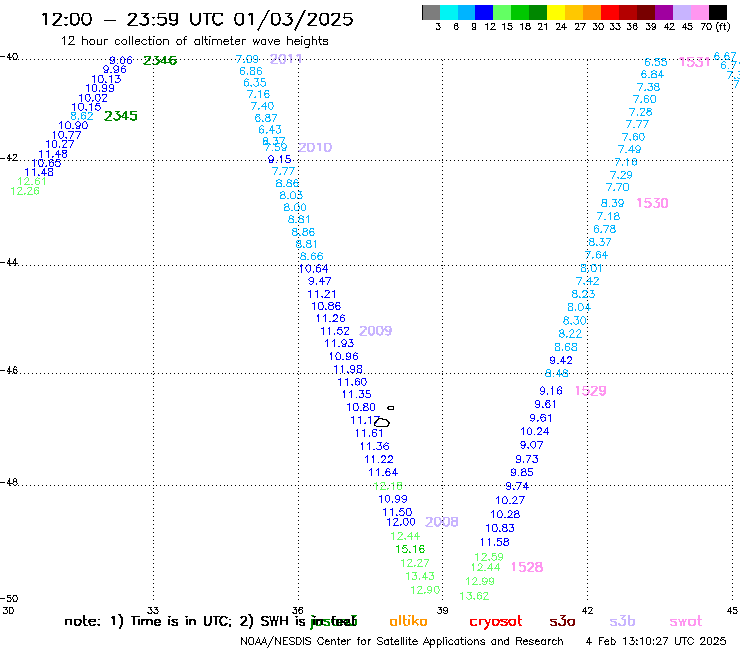The image size is (740, 650).
Task: Click the wave height value 13.43
Action: click(x=420, y=576)
